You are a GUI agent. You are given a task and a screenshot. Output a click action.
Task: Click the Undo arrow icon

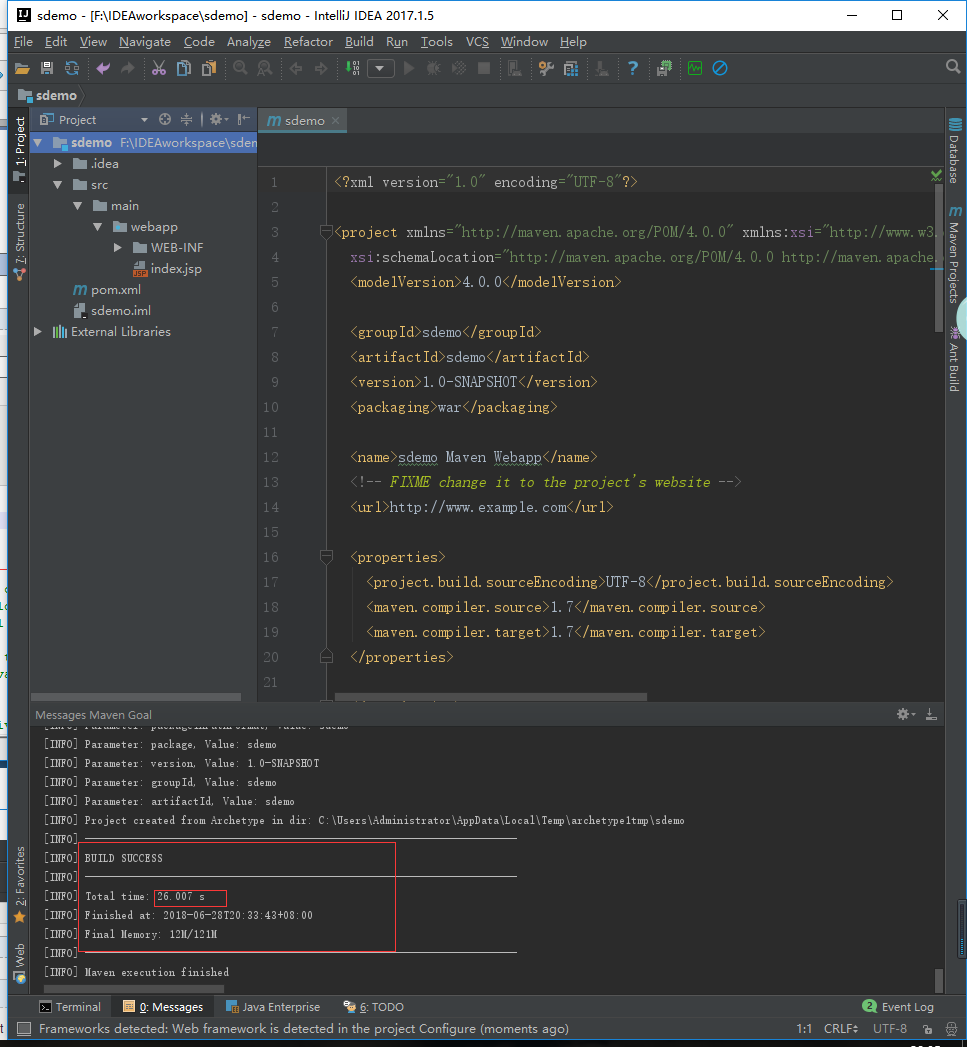(x=103, y=68)
